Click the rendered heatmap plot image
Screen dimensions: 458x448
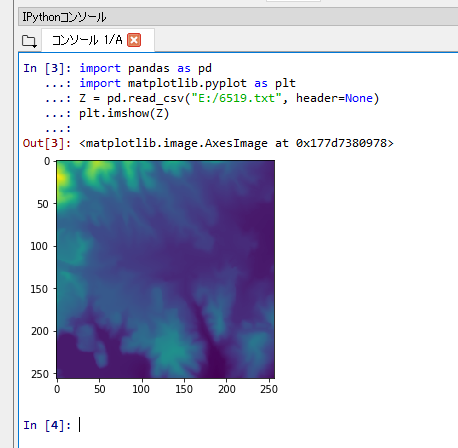166,269
